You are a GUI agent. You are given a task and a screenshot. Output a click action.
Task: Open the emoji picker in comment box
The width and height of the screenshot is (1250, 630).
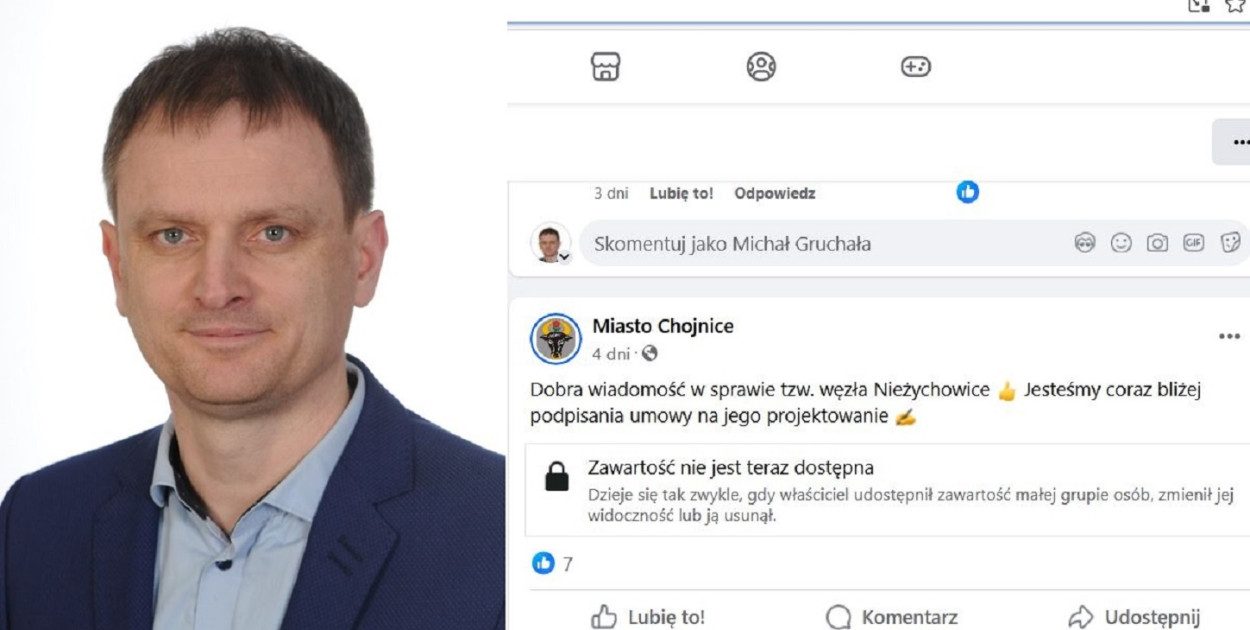(1121, 243)
